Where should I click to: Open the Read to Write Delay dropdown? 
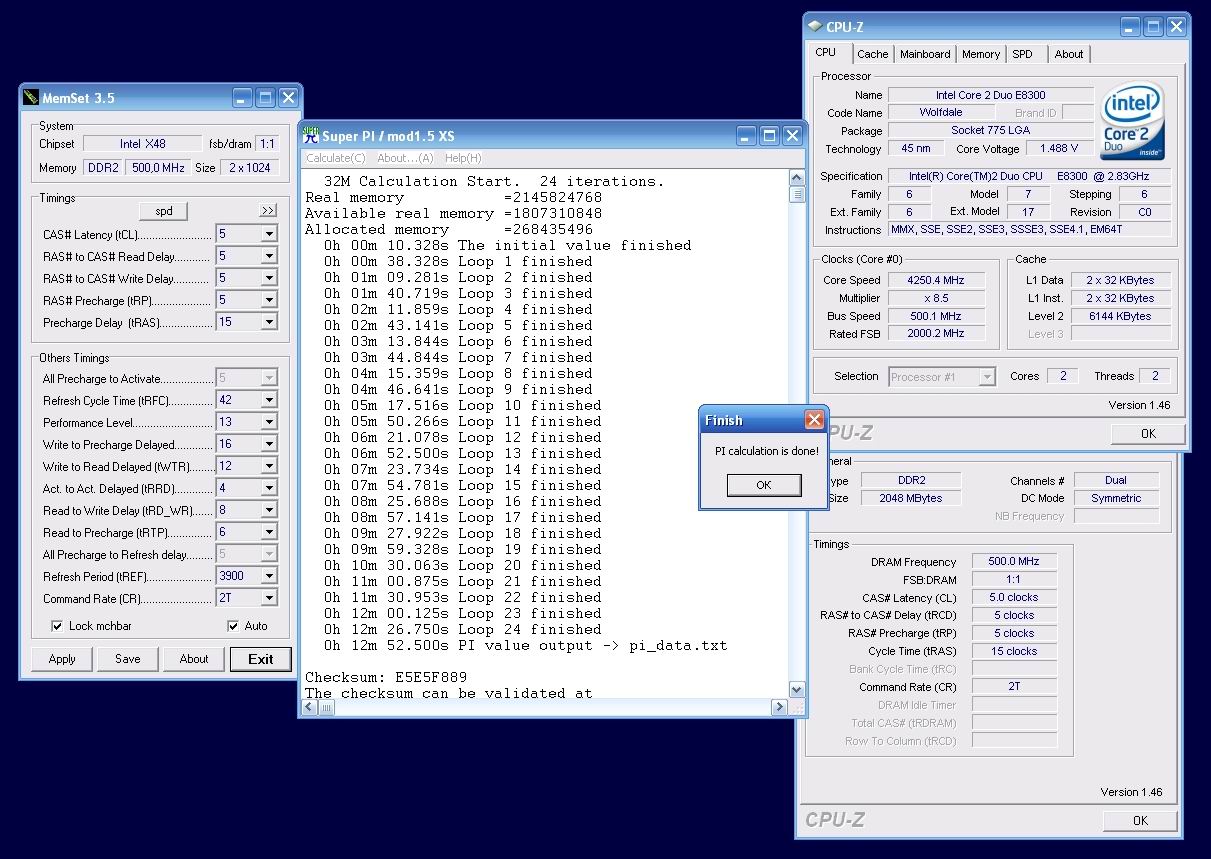pyautogui.click(x=268, y=510)
